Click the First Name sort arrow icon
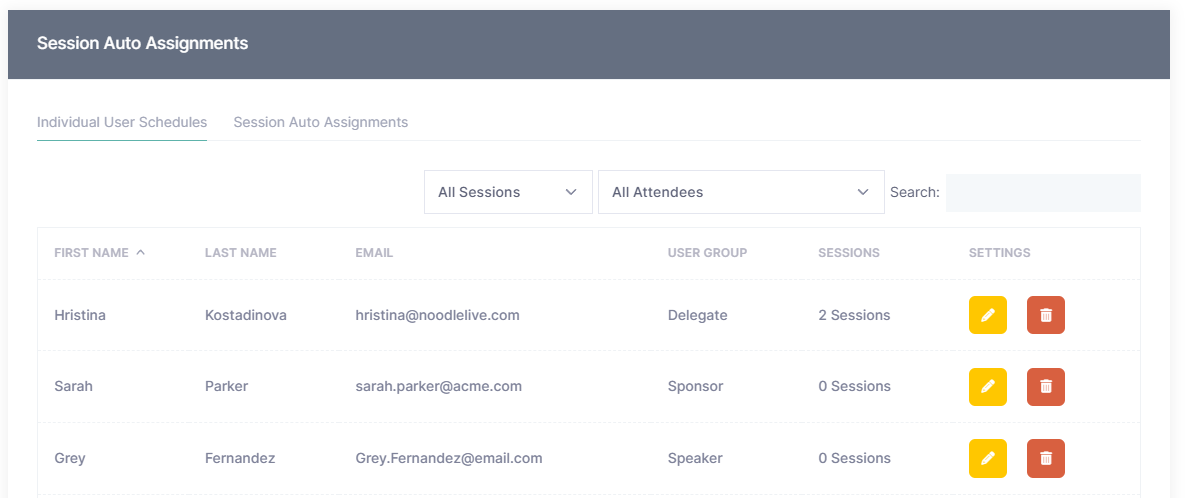The image size is (1186, 498). click(x=141, y=252)
